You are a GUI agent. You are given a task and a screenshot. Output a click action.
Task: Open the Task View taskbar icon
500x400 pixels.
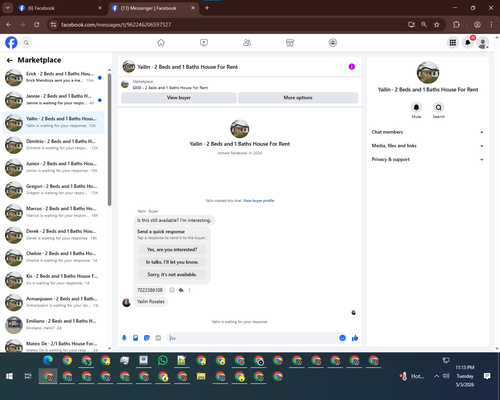(28, 376)
